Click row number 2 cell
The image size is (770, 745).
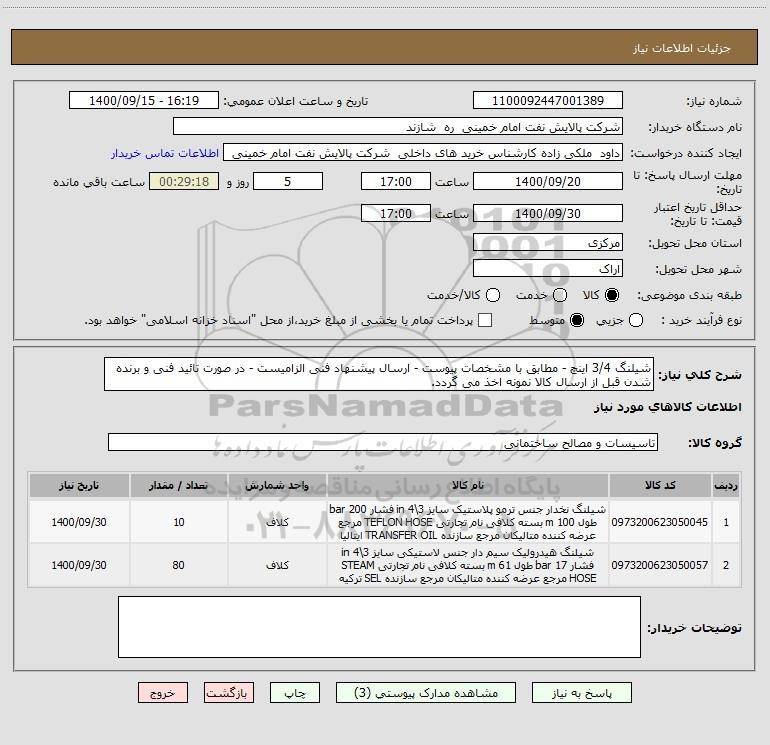point(726,565)
